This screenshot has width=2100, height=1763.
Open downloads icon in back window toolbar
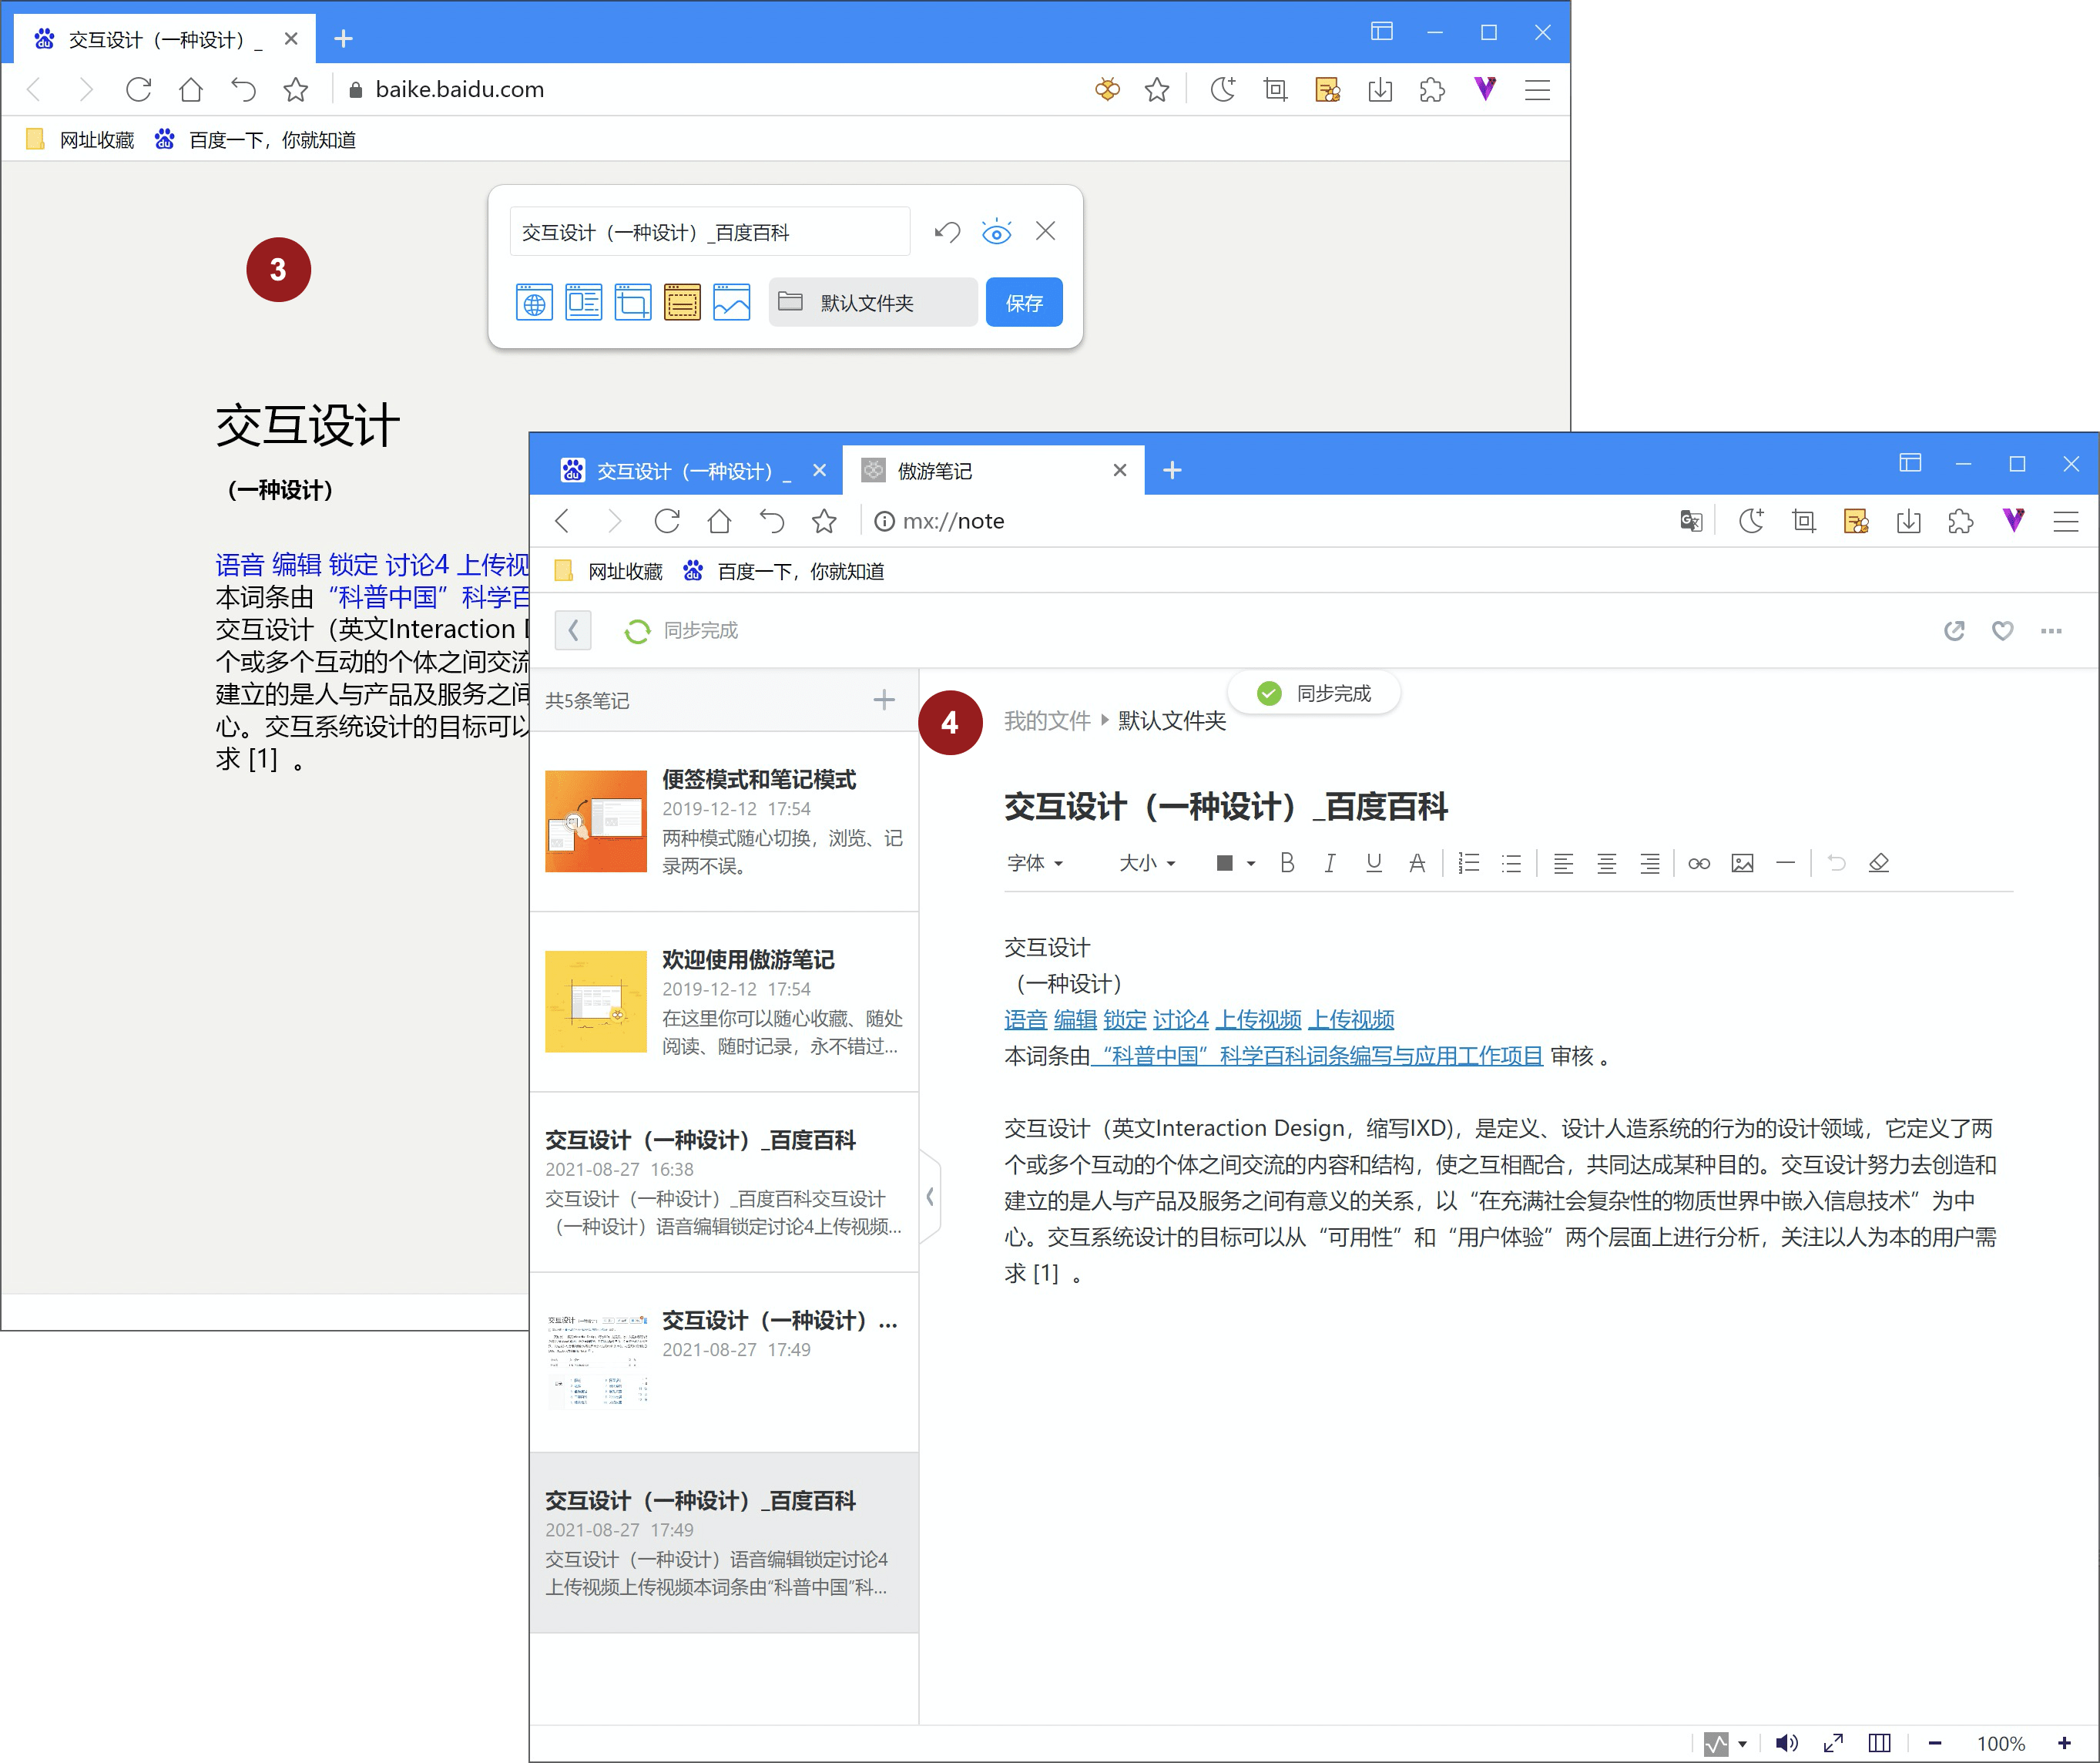1379,90
